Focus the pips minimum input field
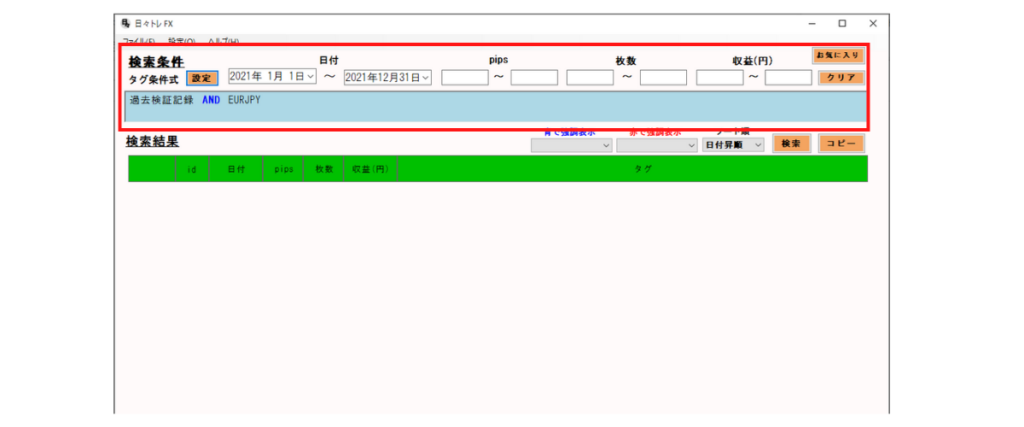The height and width of the screenshot is (427, 1024). (x=464, y=78)
